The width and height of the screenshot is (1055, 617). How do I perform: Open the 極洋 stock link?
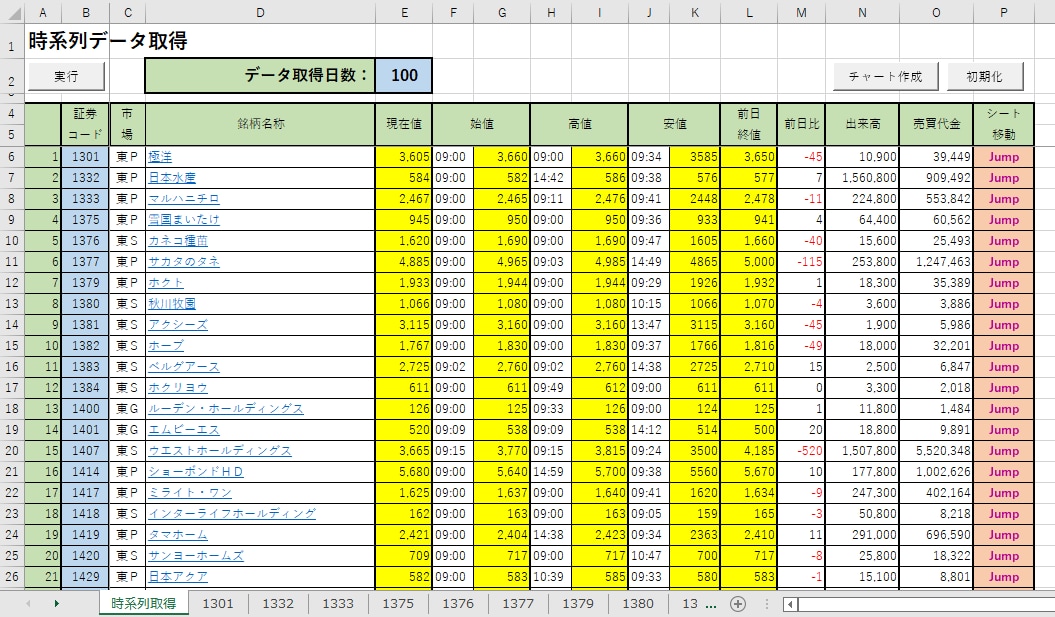[x=160, y=157]
